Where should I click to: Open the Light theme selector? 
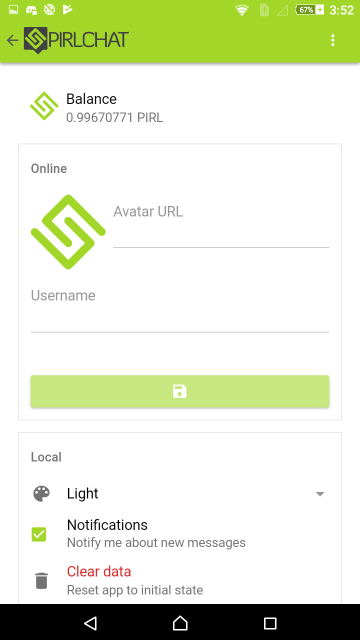(x=196, y=493)
